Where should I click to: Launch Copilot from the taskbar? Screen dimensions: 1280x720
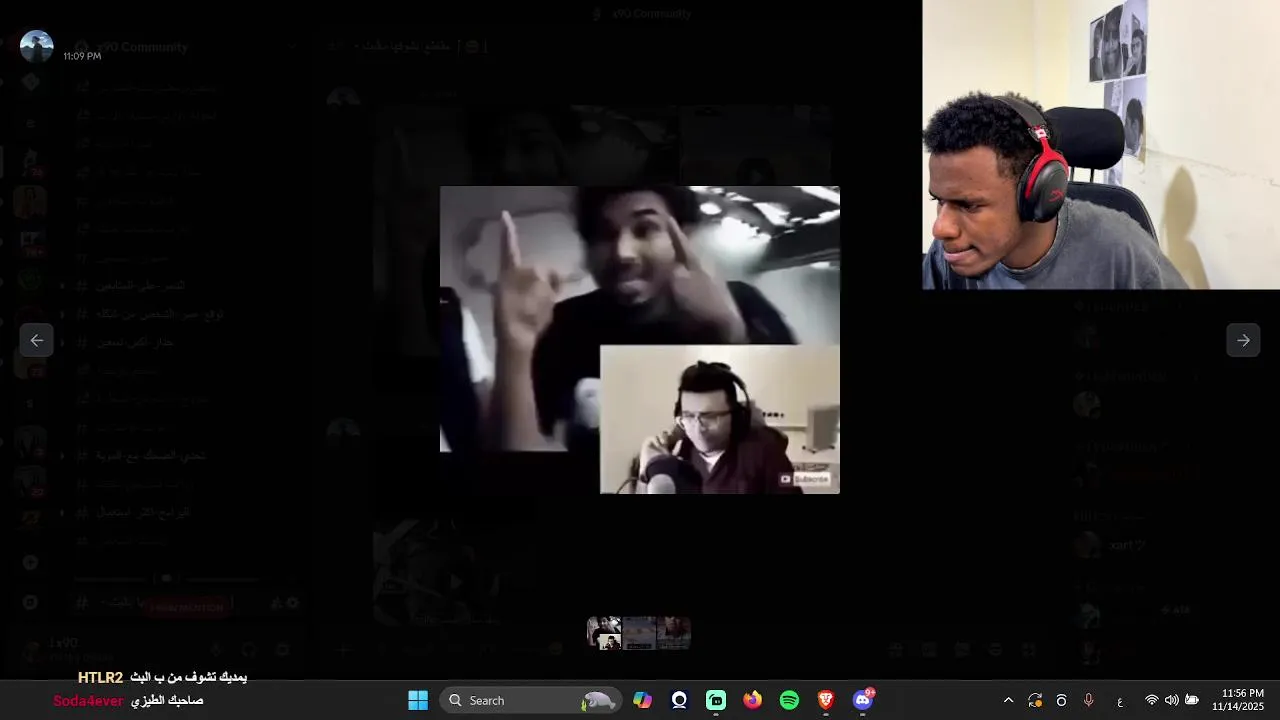click(x=643, y=700)
